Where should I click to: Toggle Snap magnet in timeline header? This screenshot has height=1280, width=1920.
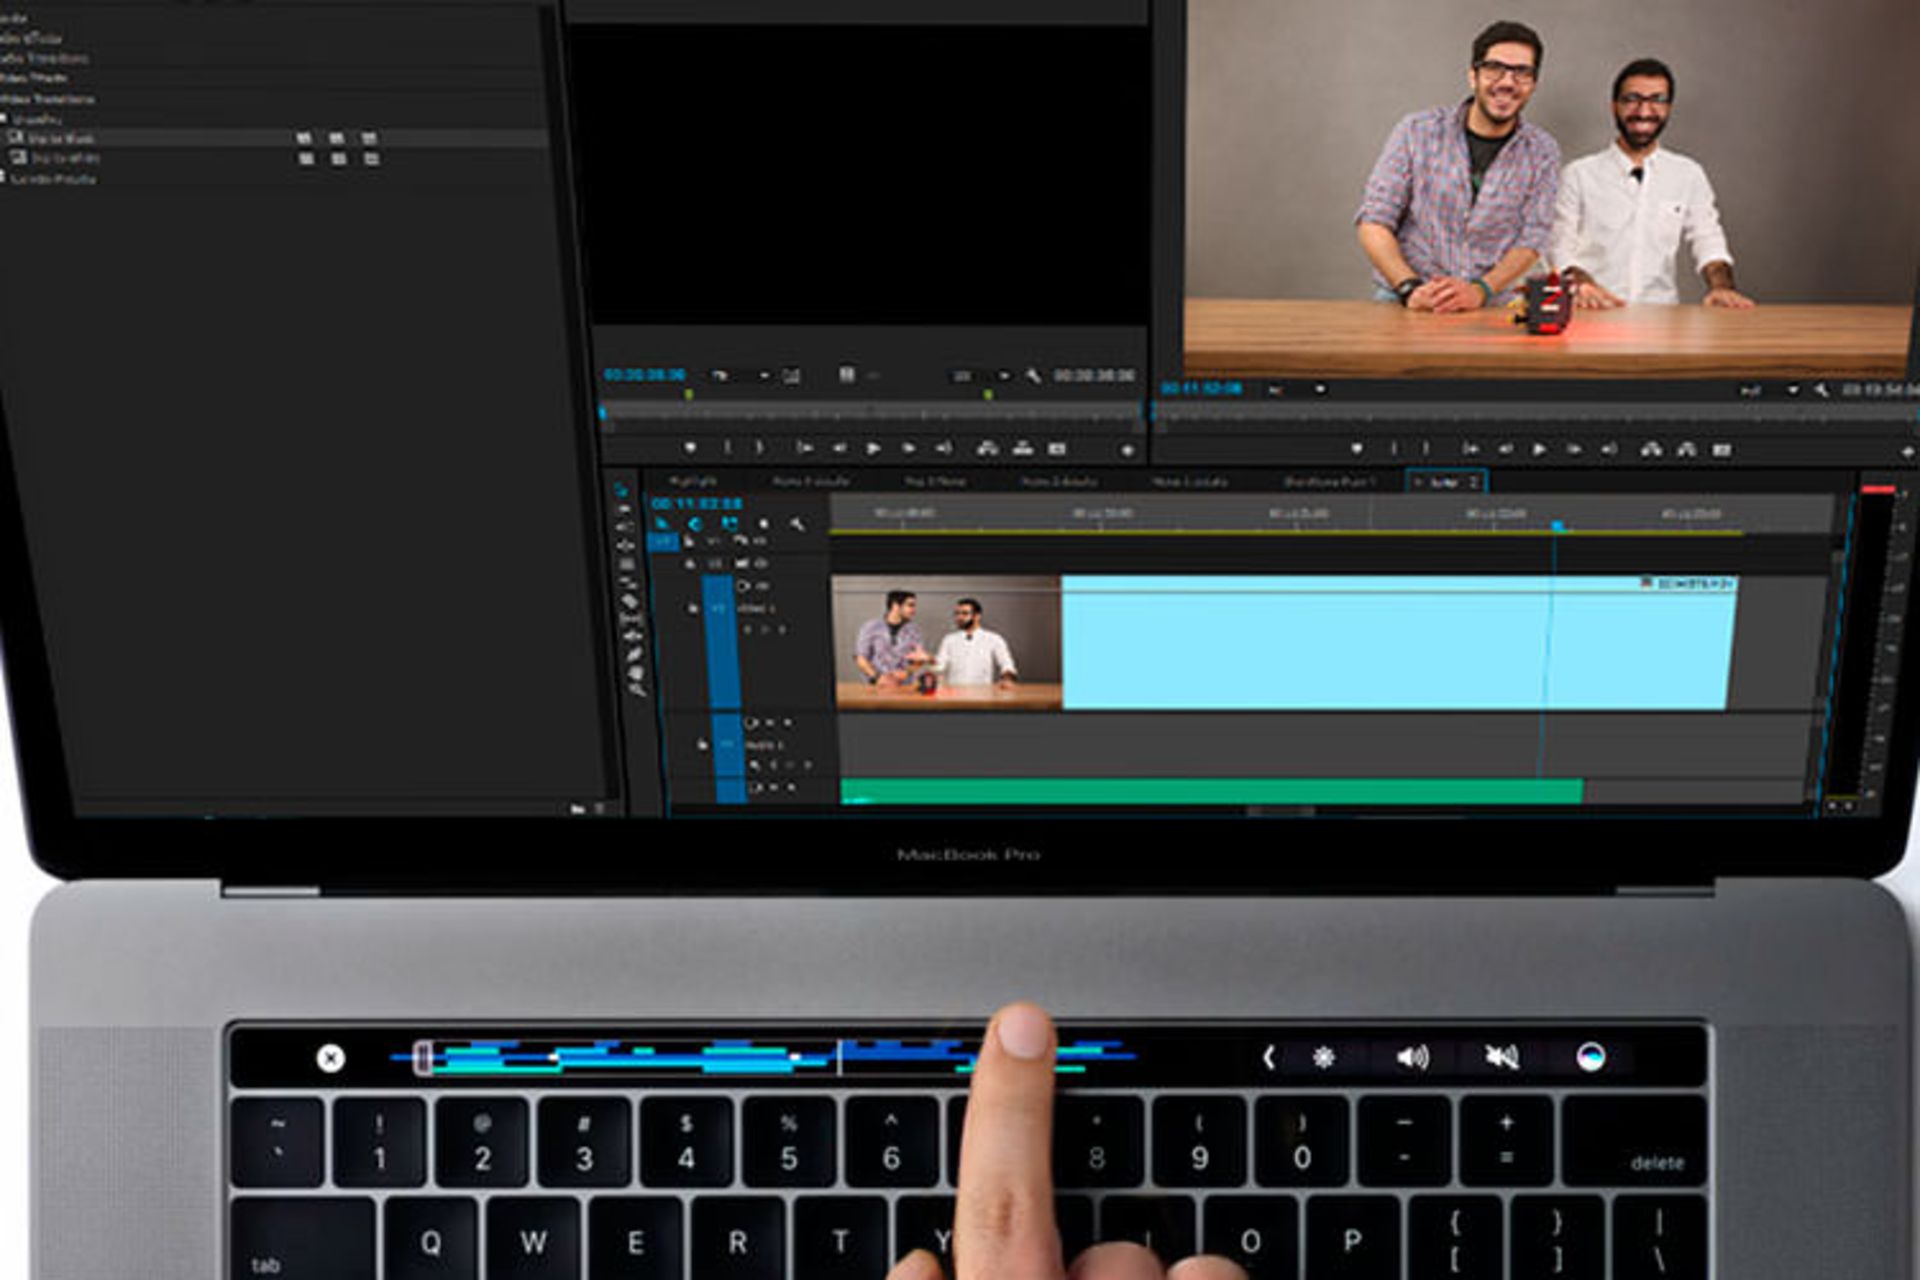coord(695,524)
